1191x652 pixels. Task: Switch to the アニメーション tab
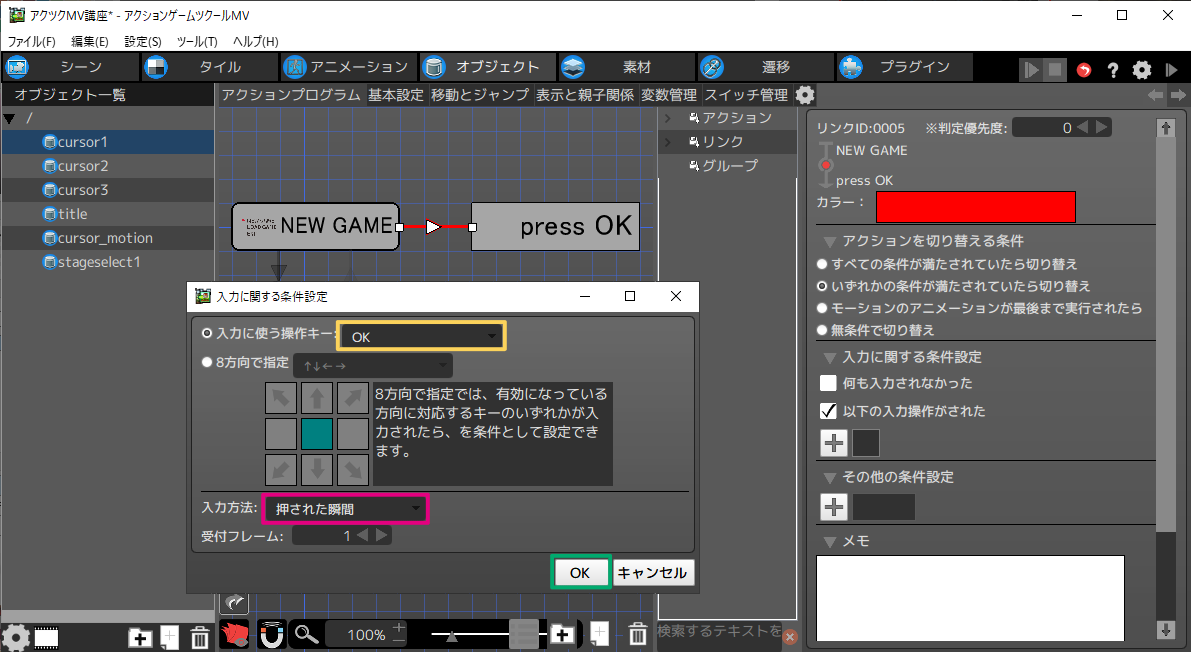tap(346, 67)
